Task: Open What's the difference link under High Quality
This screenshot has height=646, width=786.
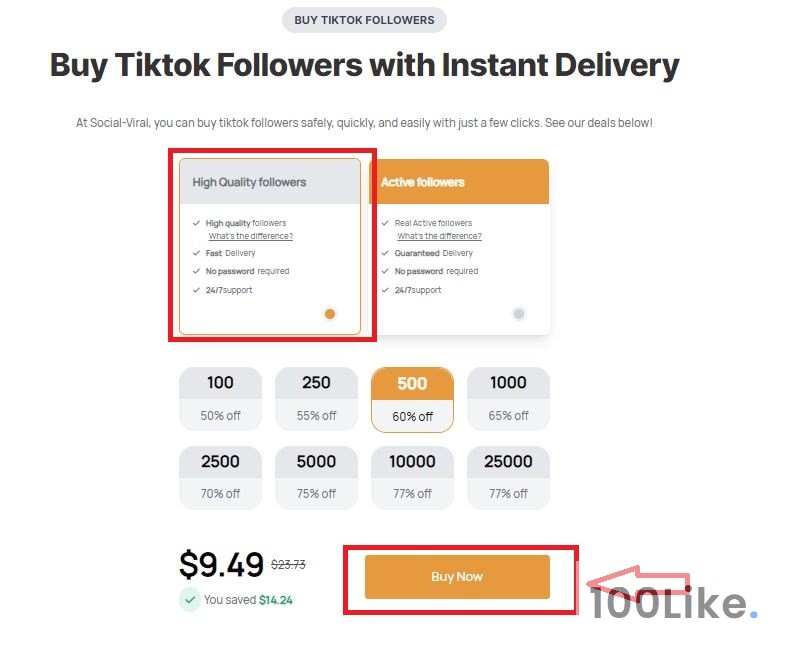Action: pos(251,237)
